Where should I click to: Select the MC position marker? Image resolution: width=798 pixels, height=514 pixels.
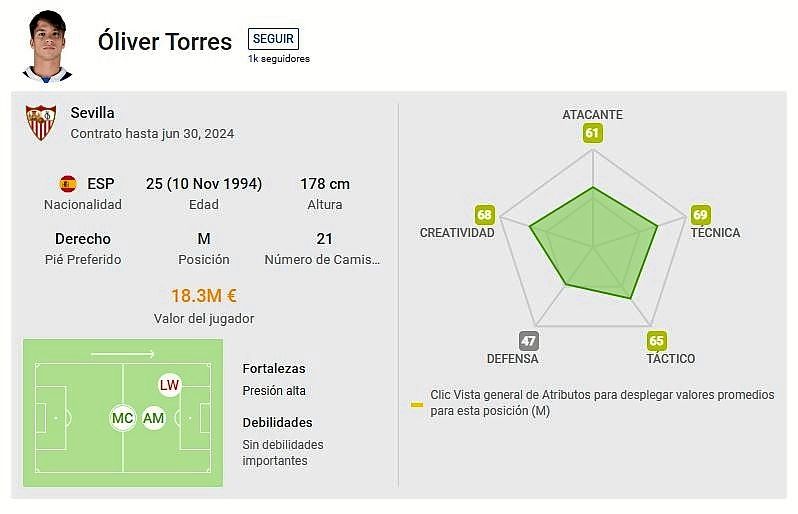click(123, 418)
